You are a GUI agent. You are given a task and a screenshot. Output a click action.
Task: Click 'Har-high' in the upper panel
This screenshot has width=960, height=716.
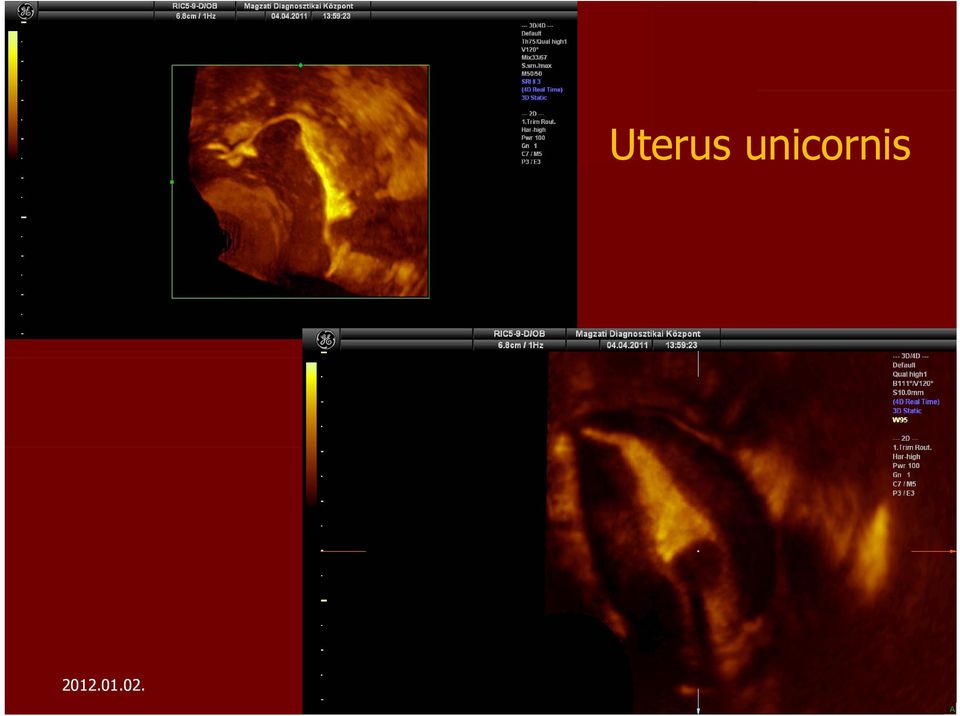click(534, 130)
